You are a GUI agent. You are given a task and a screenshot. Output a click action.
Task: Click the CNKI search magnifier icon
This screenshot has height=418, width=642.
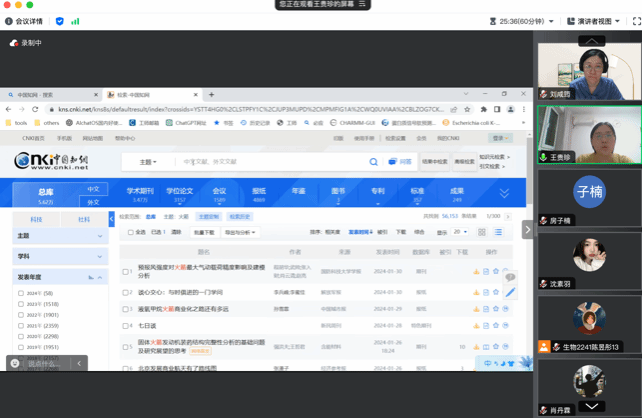[374, 161]
